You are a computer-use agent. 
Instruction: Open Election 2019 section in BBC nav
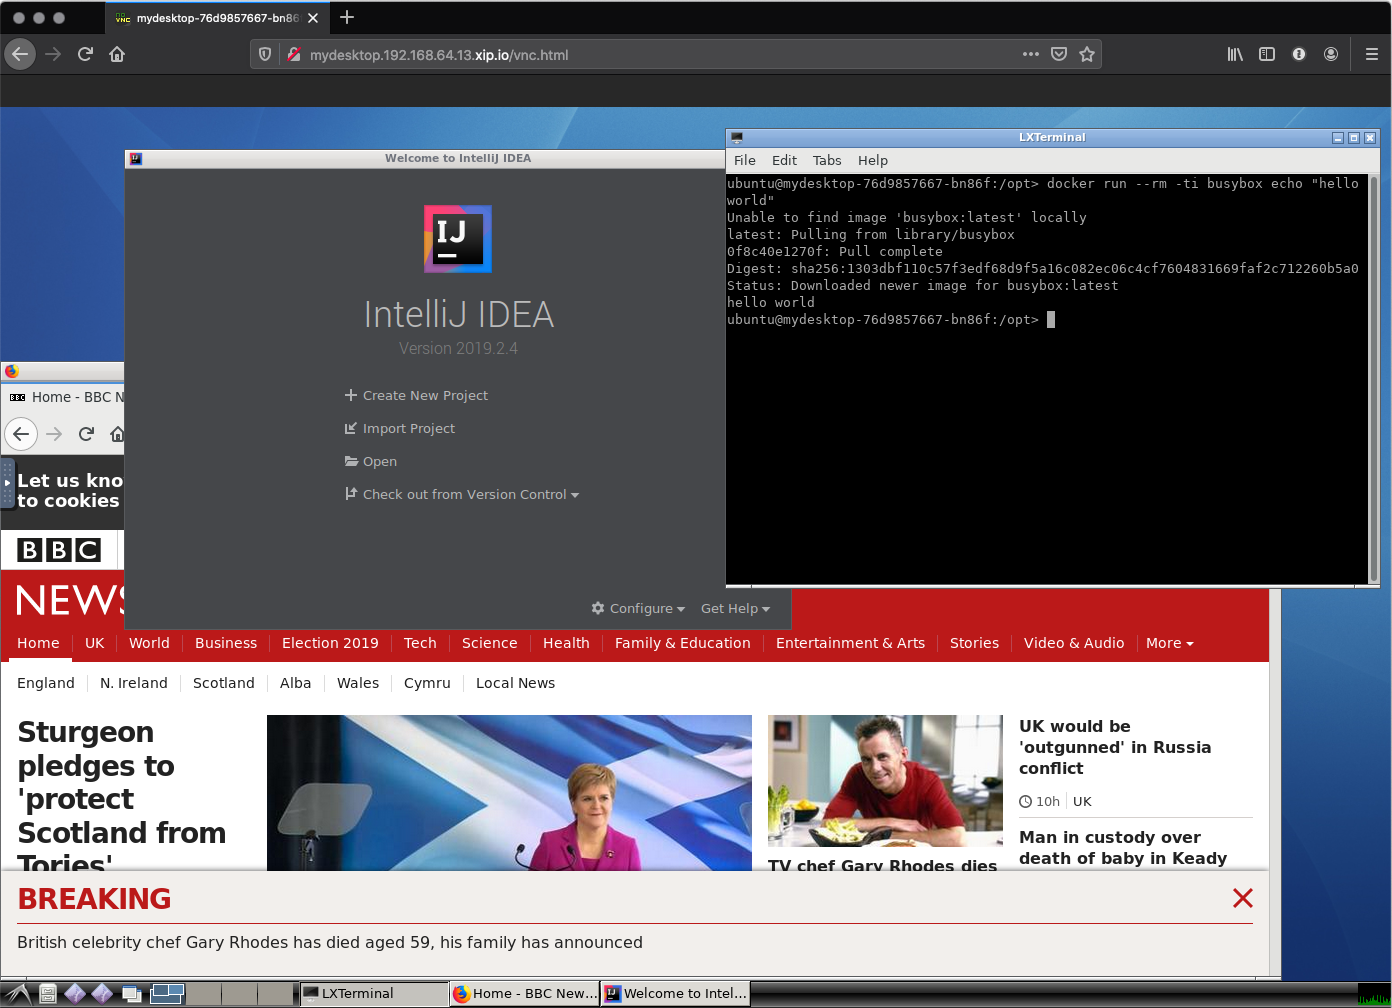pyautogui.click(x=330, y=643)
